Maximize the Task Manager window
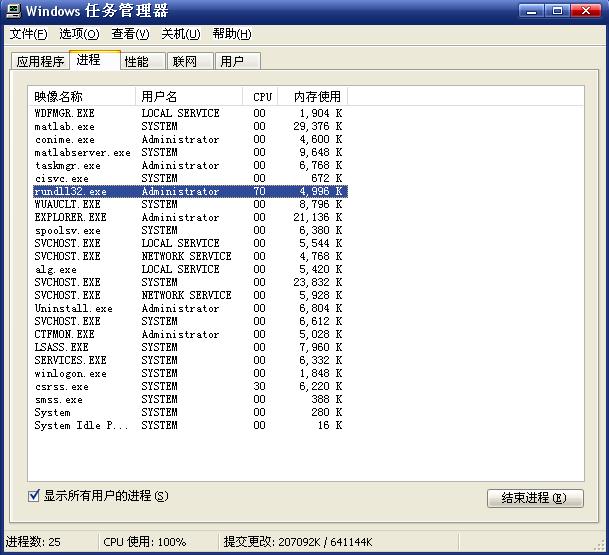Image resolution: width=609 pixels, height=555 pixels. [x=557, y=10]
